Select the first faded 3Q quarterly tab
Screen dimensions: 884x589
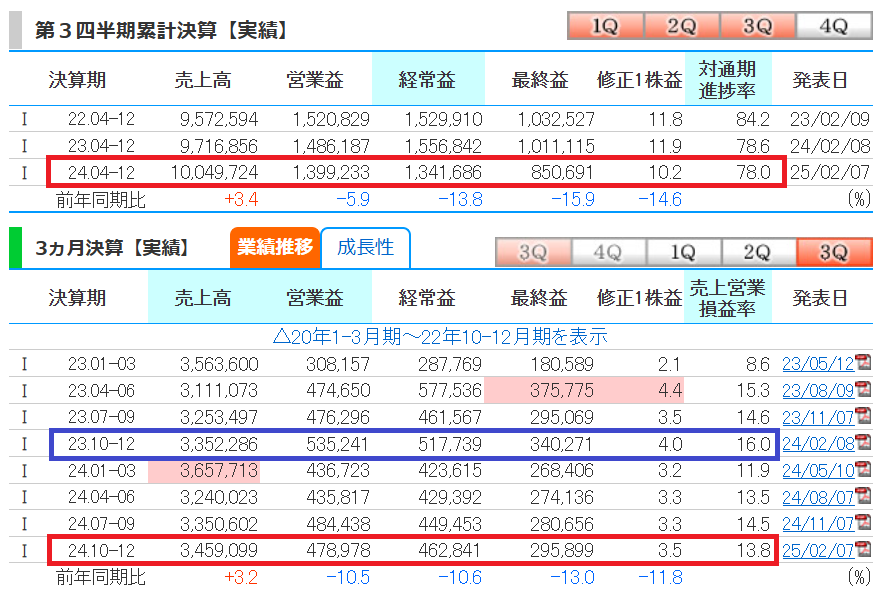click(x=533, y=252)
